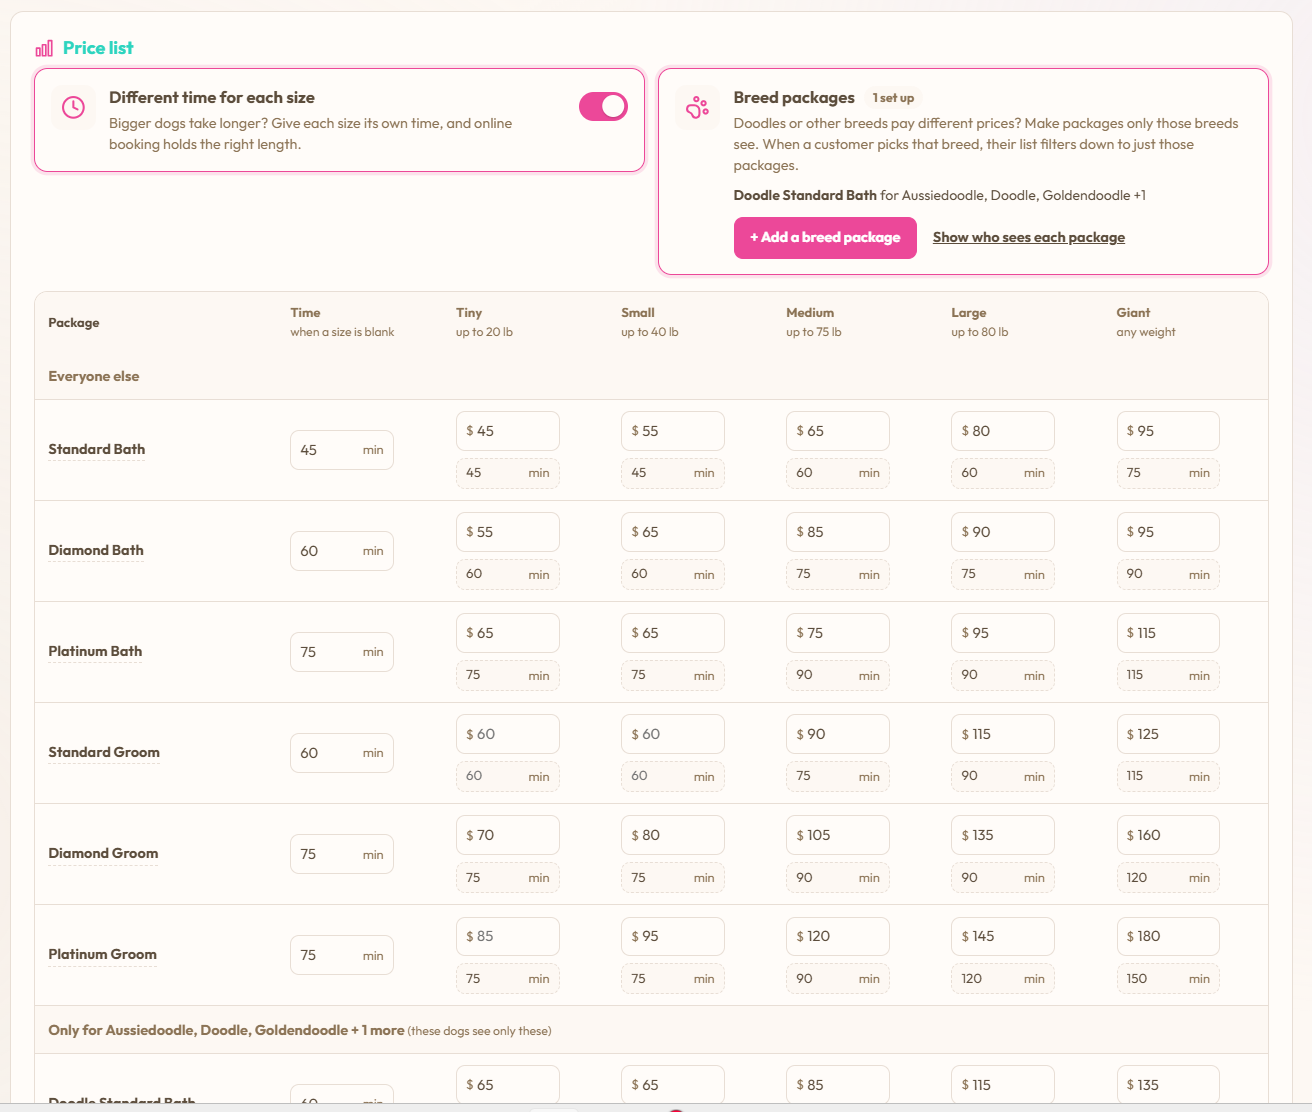This screenshot has height=1112, width=1312.
Task: Edit Diamond Groom Tiny minutes field
Action: point(508,877)
